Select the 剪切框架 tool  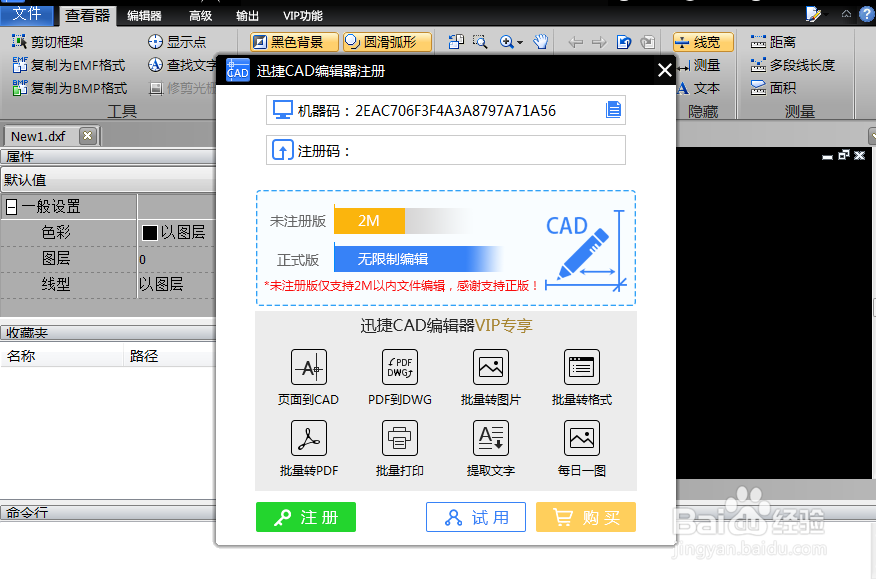pyautogui.click(x=48, y=42)
